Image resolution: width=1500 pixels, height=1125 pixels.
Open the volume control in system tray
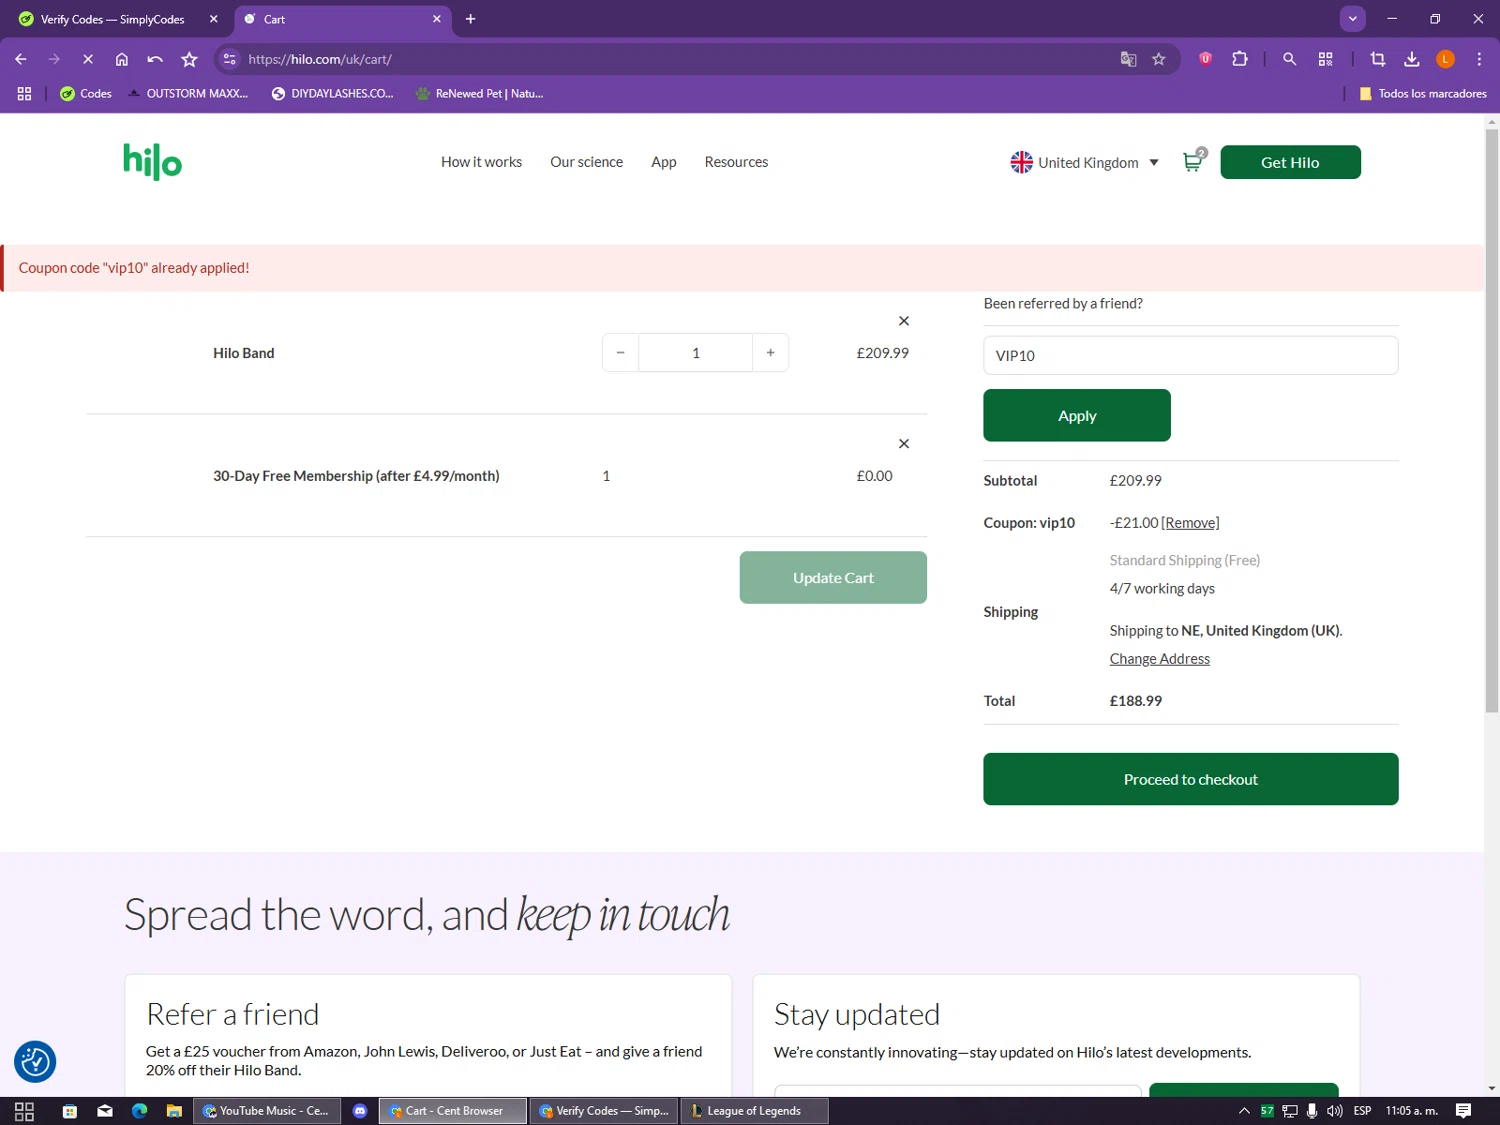coord(1335,1111)
